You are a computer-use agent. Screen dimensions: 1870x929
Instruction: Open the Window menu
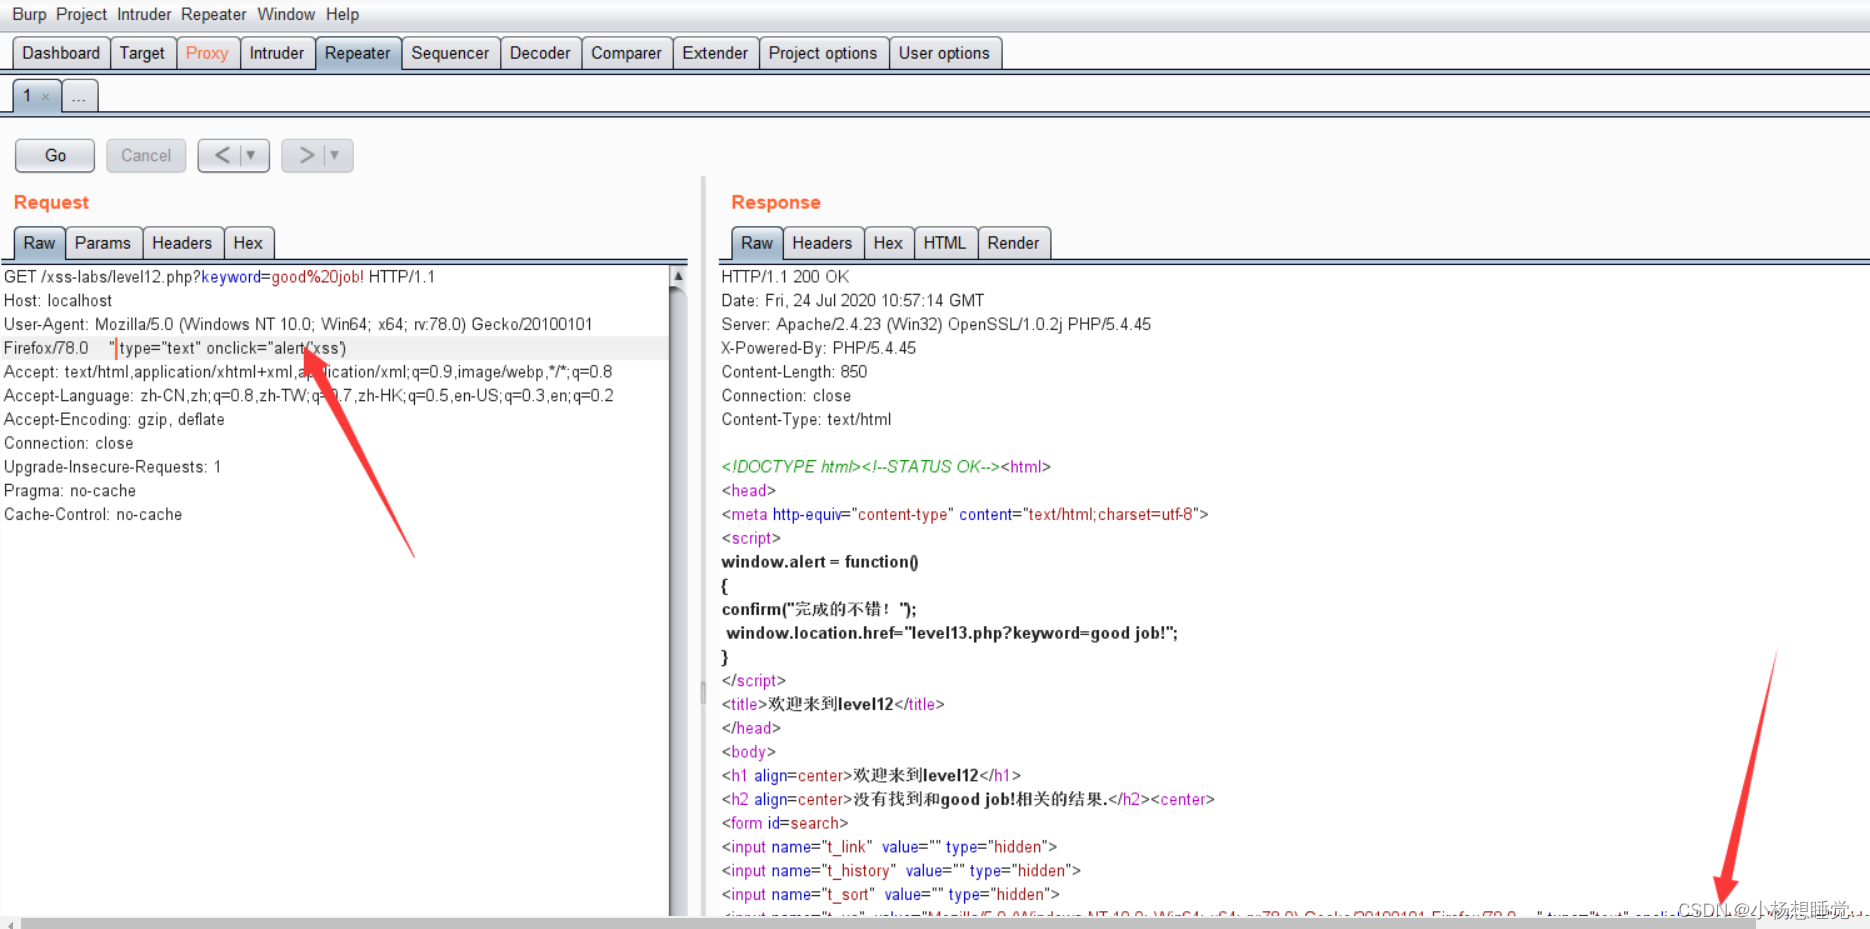pyautogui.click(x=286, y=14)
